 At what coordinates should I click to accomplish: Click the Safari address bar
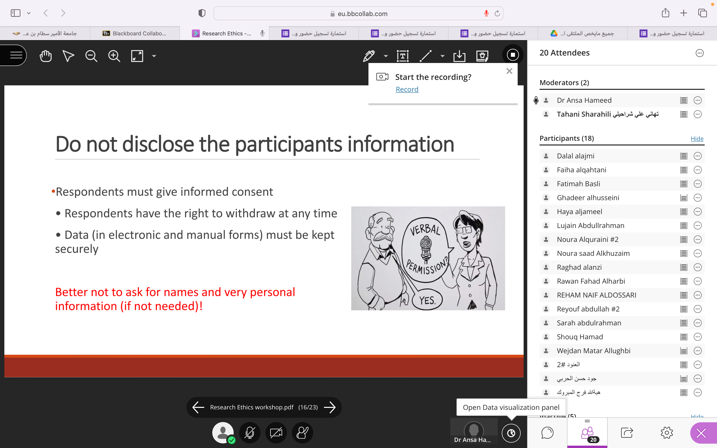tap(358, 13)
